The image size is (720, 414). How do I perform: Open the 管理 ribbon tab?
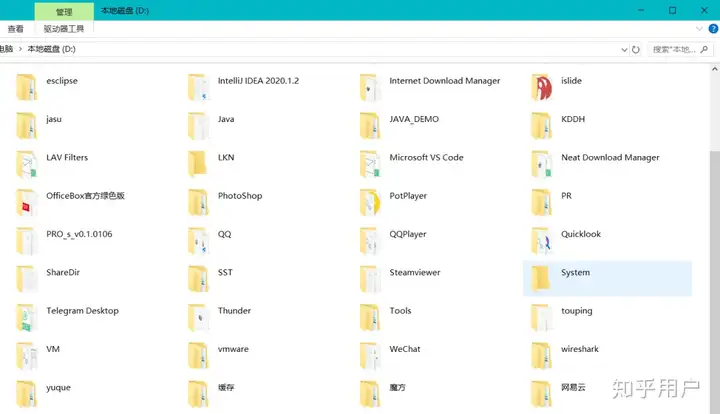(x=64, y=11)
